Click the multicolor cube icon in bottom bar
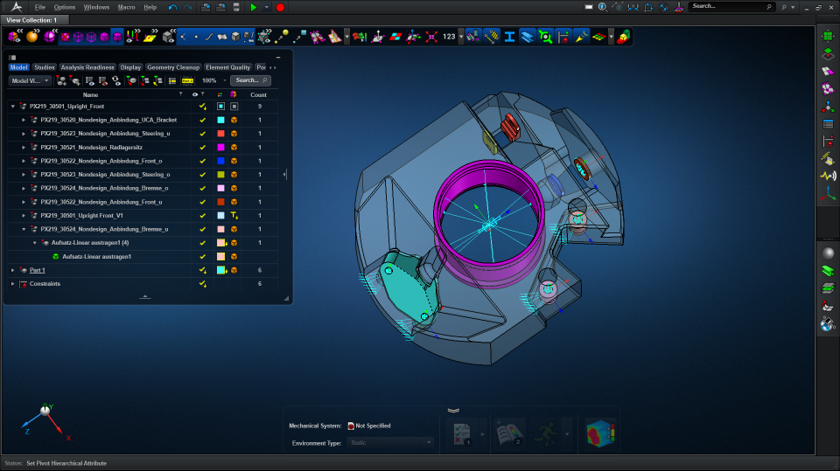The image size is (840, 471). [600, 432]
